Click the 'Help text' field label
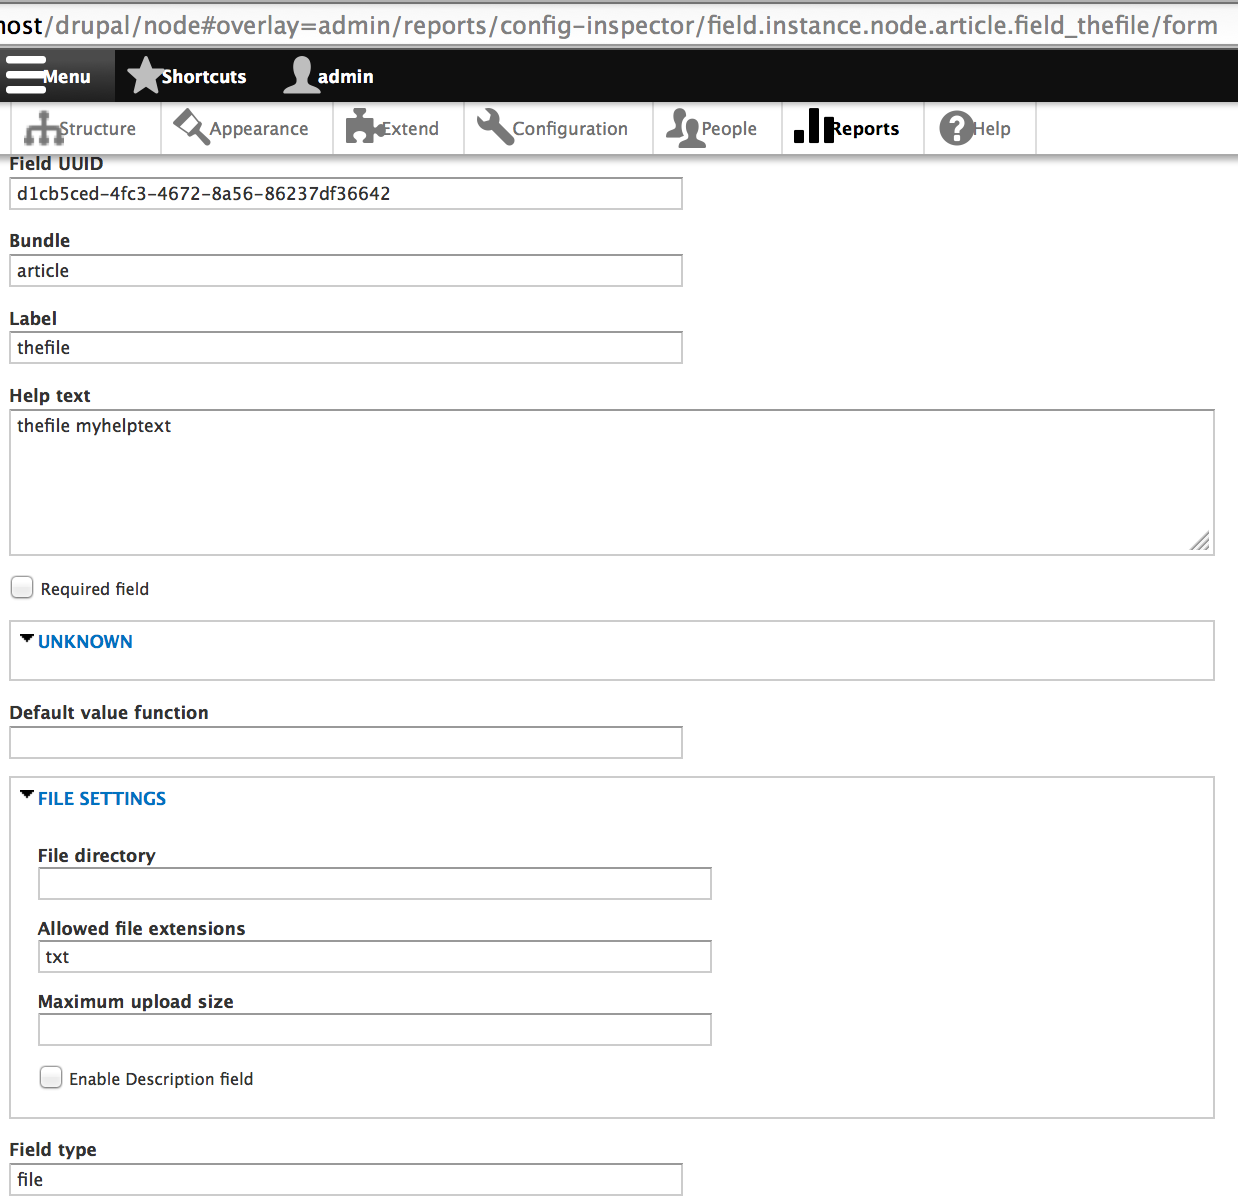The width and height of the screenshot is (1238, 1204). pyautogui.click(x=50, y=396)
